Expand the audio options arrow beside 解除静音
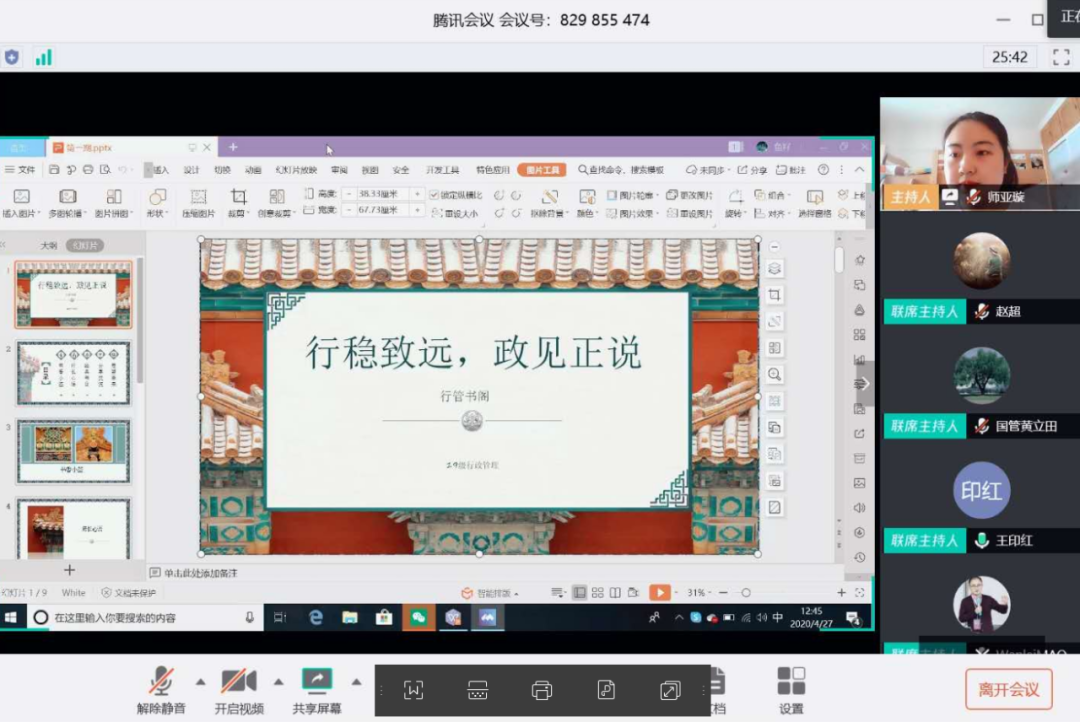 pyautogui.click(x=200, y=682)
